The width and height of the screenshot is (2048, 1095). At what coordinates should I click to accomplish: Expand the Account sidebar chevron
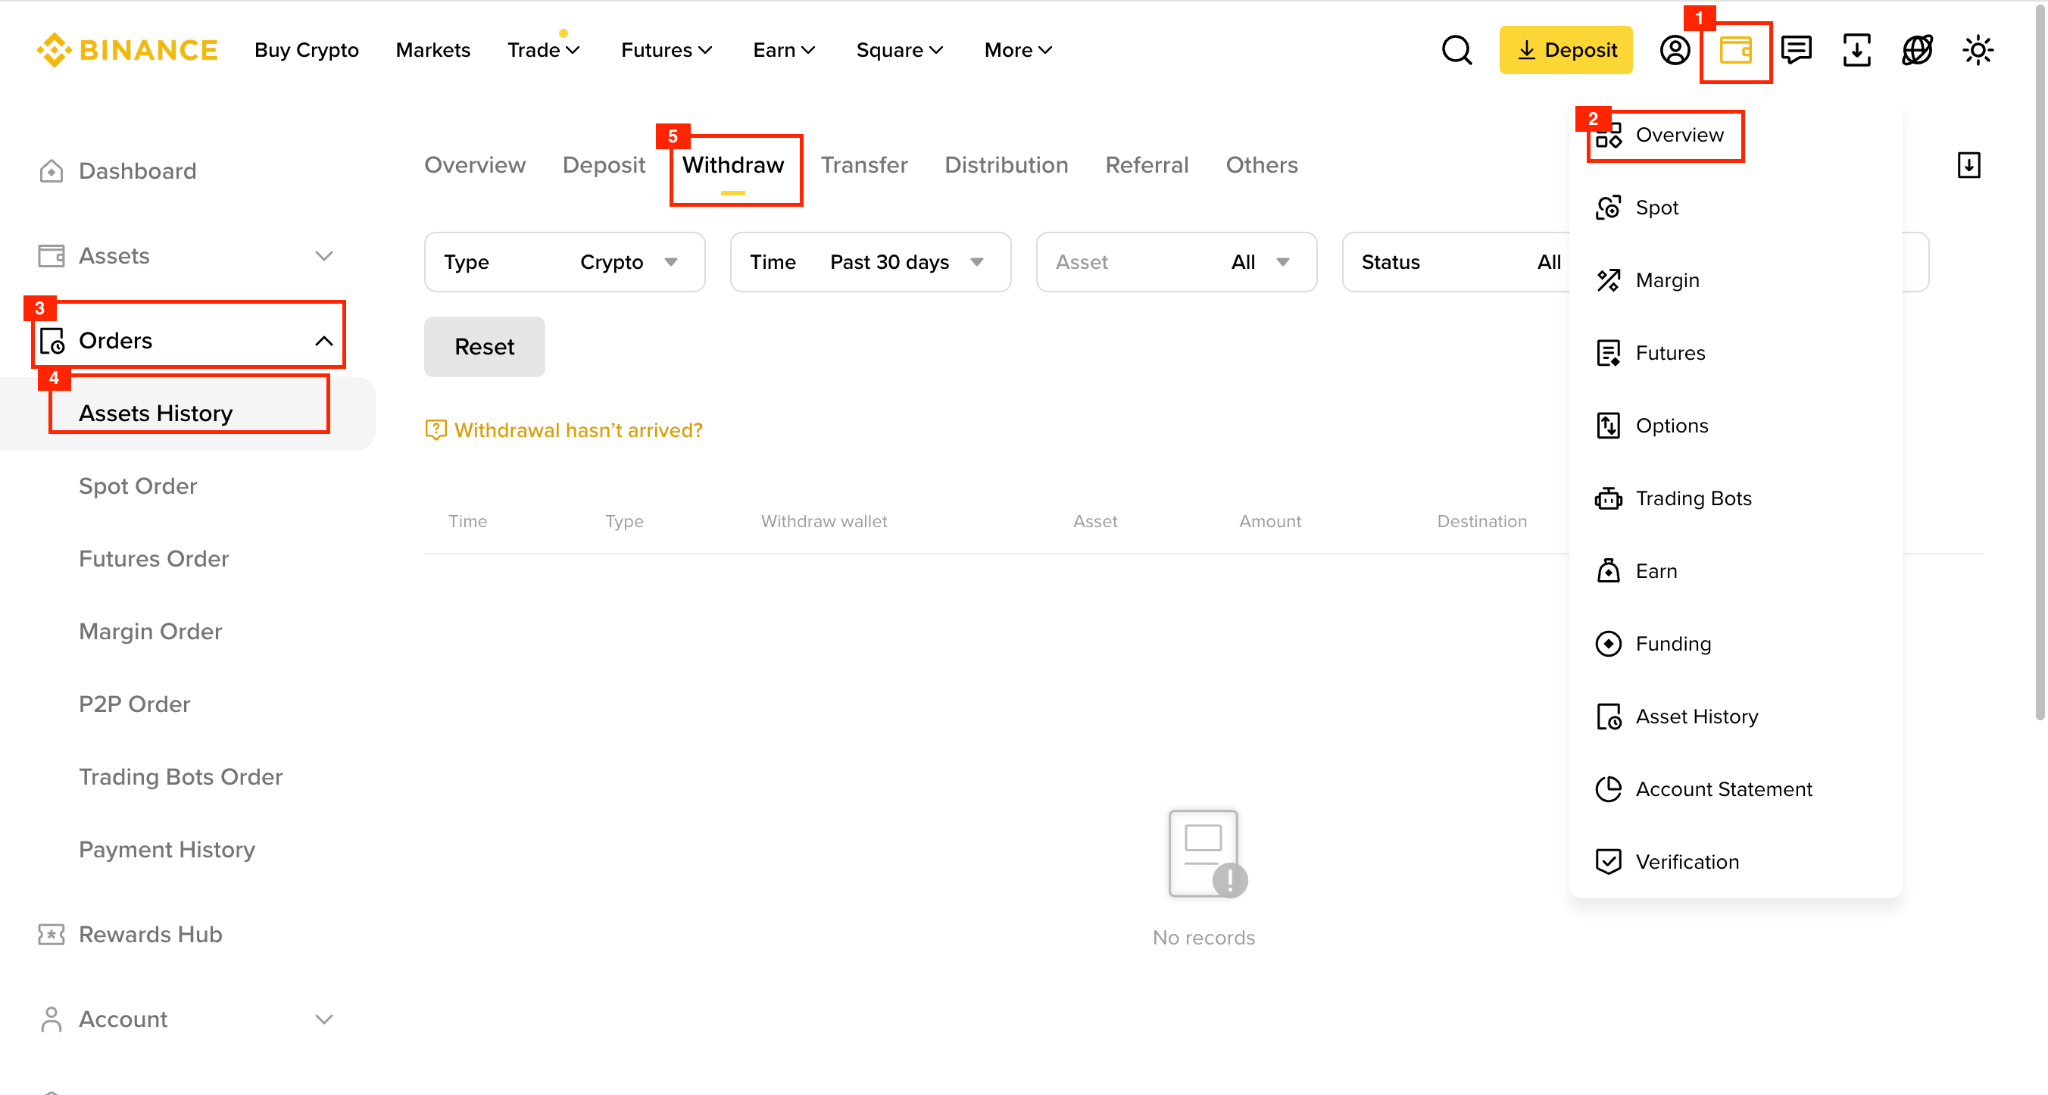324,1019
